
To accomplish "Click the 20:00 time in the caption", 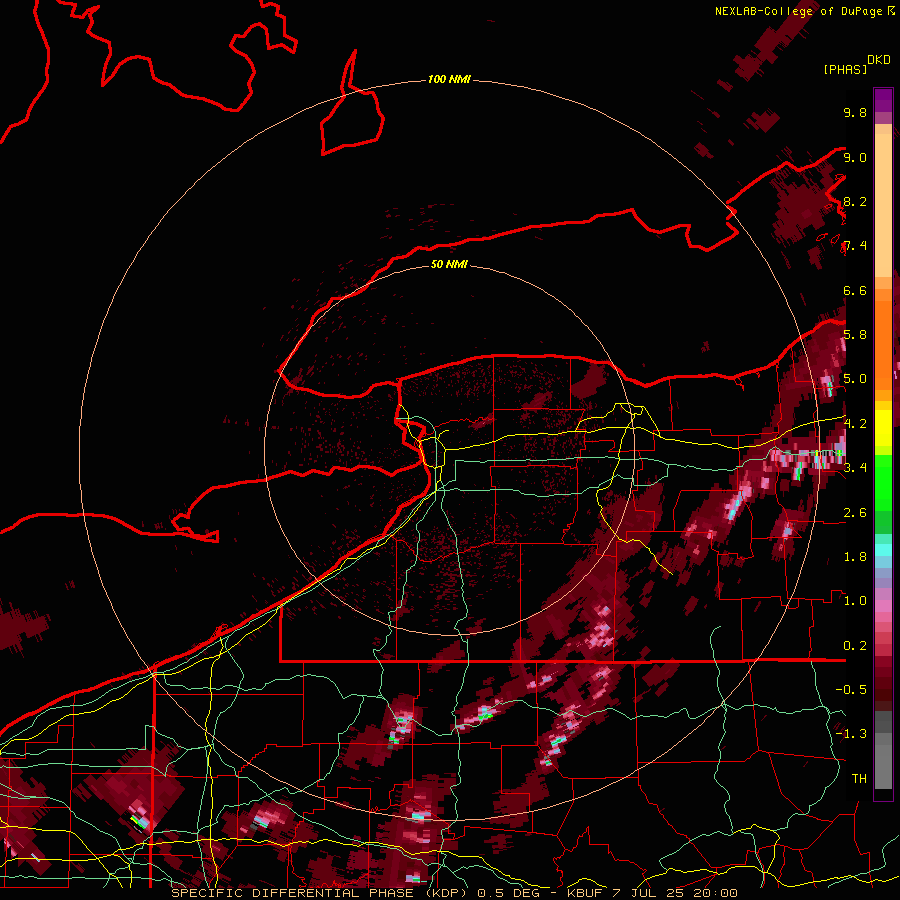I will [714, 893].
